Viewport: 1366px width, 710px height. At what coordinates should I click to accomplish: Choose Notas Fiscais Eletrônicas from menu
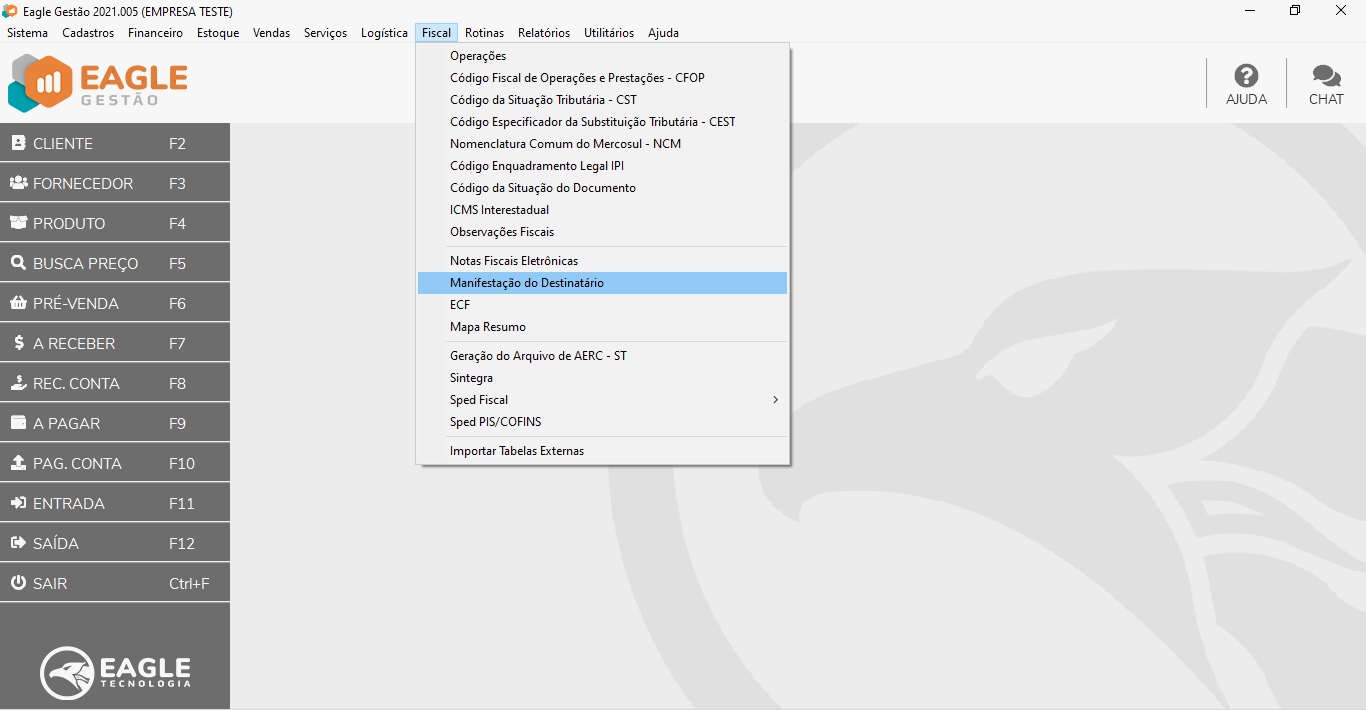click(514, 261)
